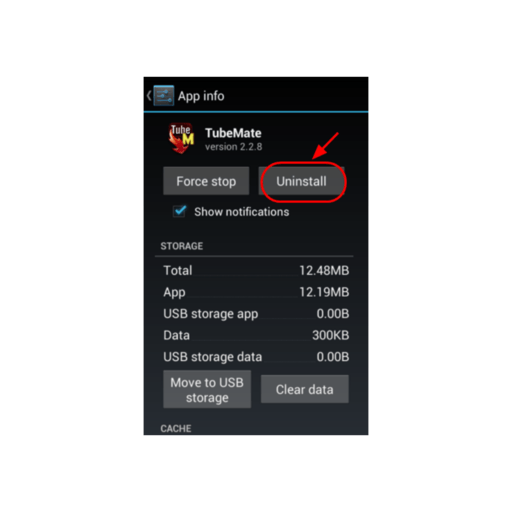Tap the back chevron beside App info
Image resolution: width=512 pixels, height=512 pixels.
click(149, 96)
